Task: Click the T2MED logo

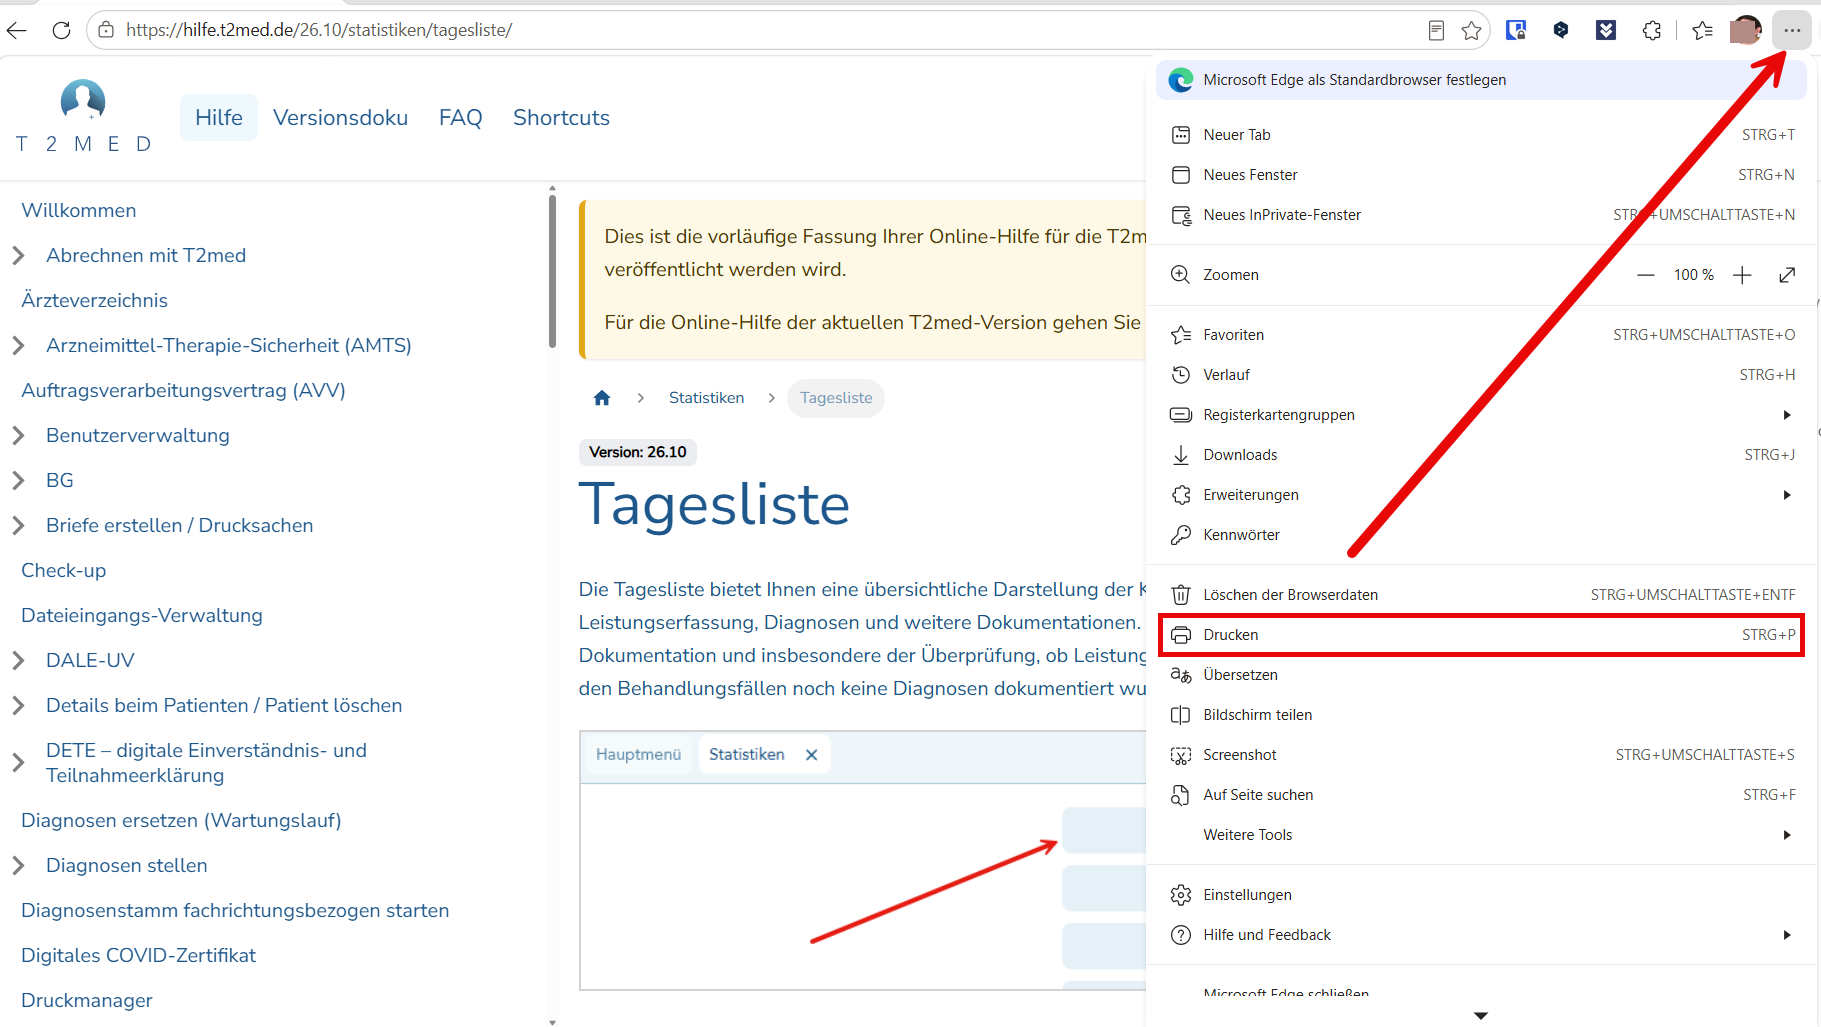Action: (83, 116)
